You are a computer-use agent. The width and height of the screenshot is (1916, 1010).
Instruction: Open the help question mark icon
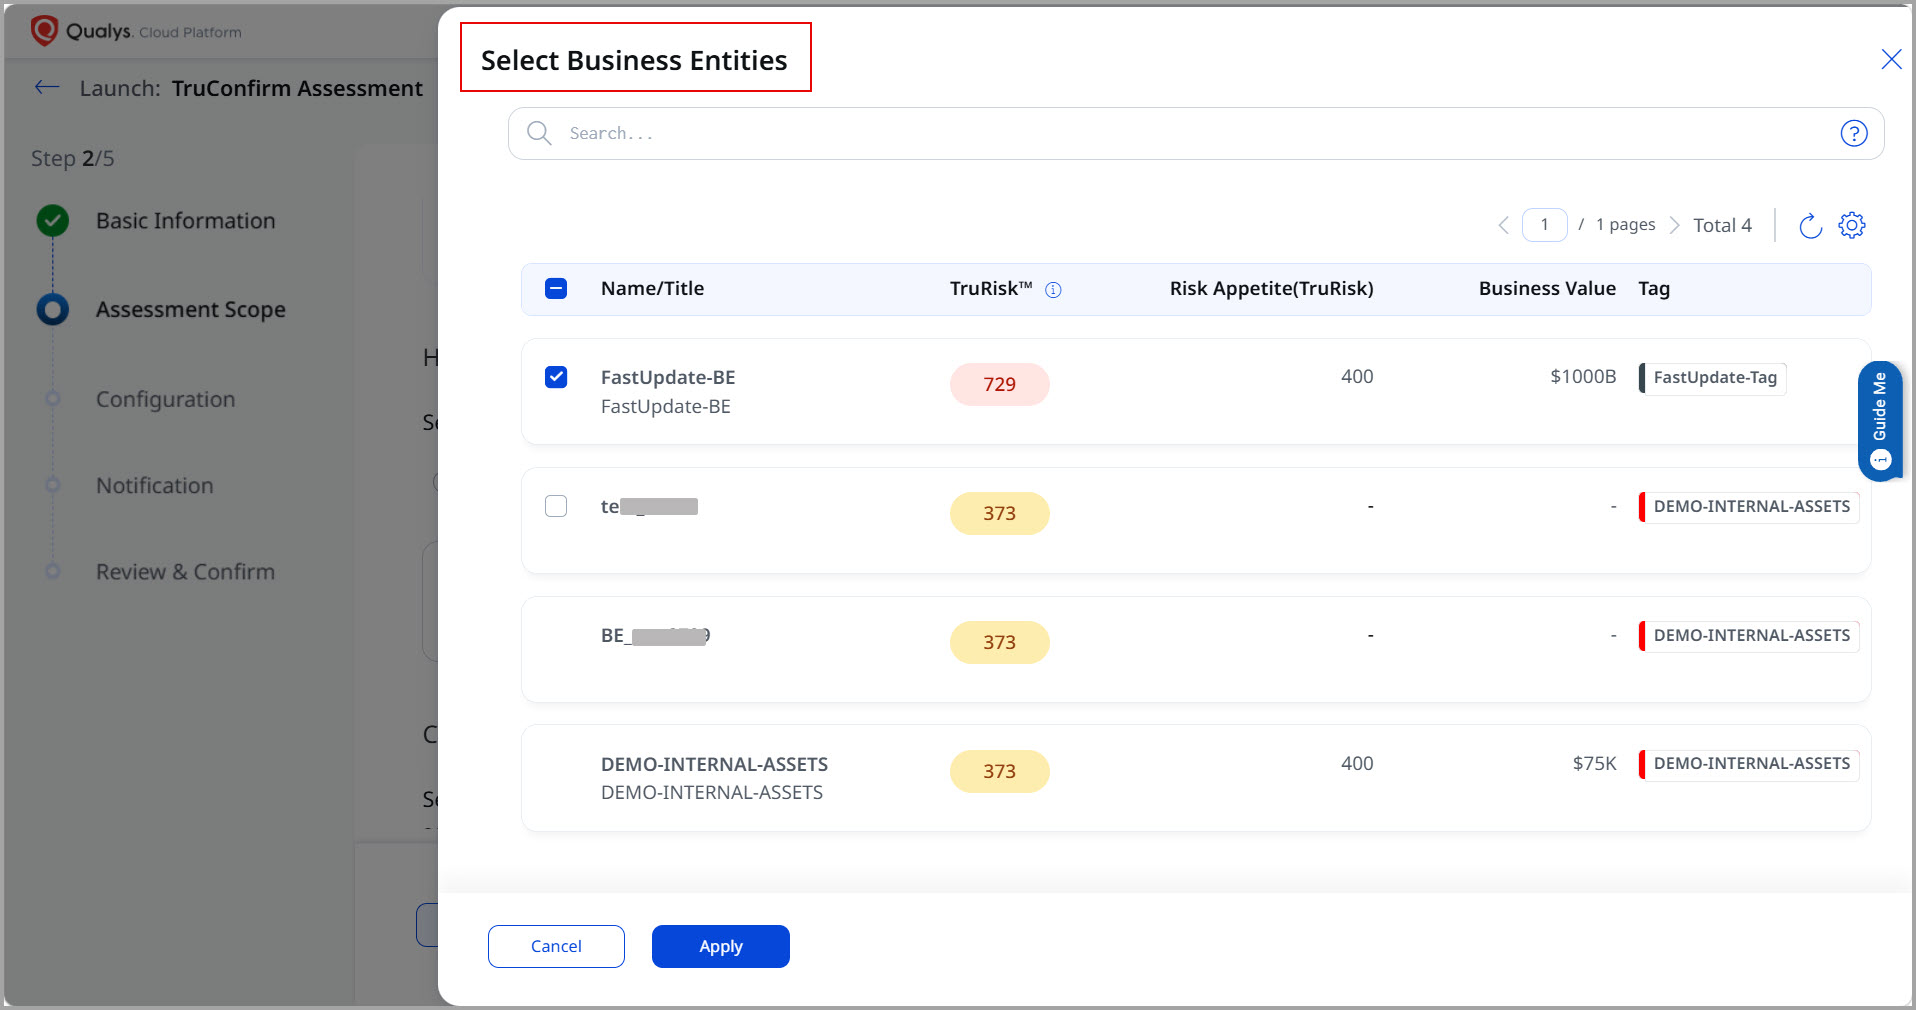tap(1854, 133)
